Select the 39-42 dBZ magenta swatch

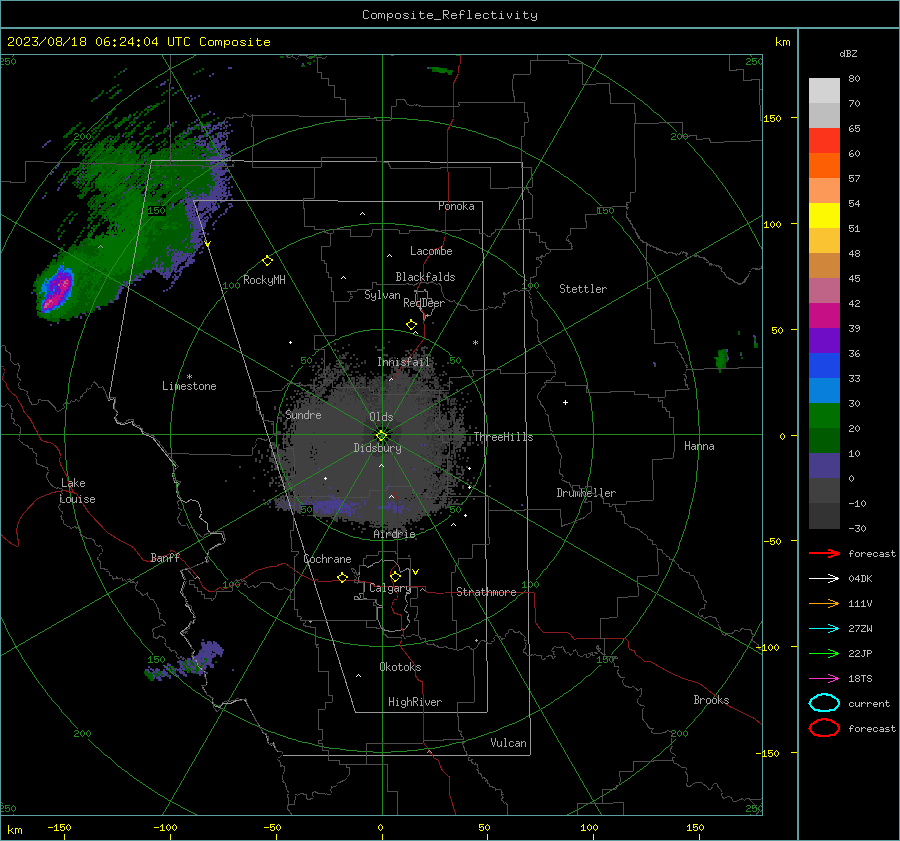[x=824, y=315]
